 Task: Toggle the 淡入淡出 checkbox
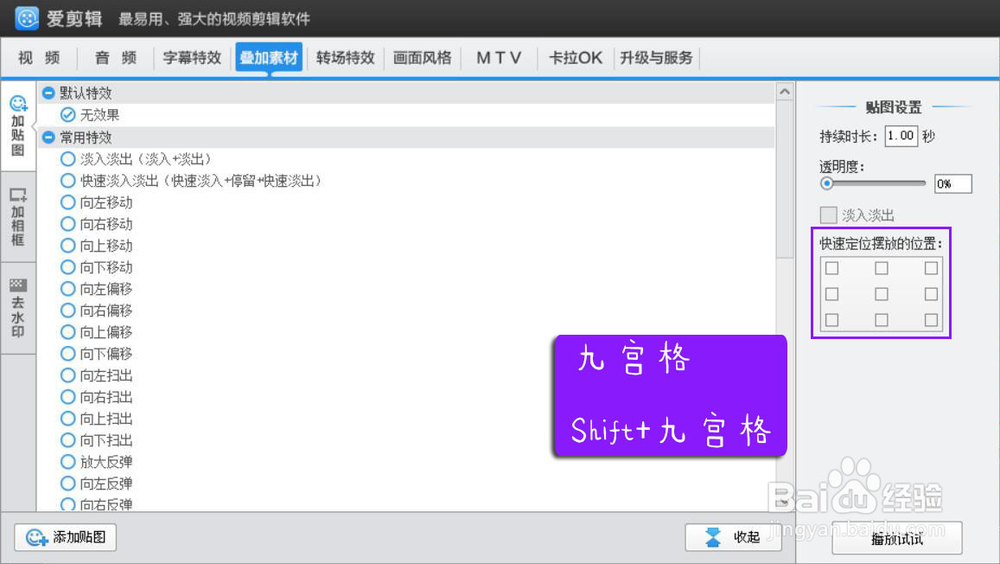pos(828,215)
